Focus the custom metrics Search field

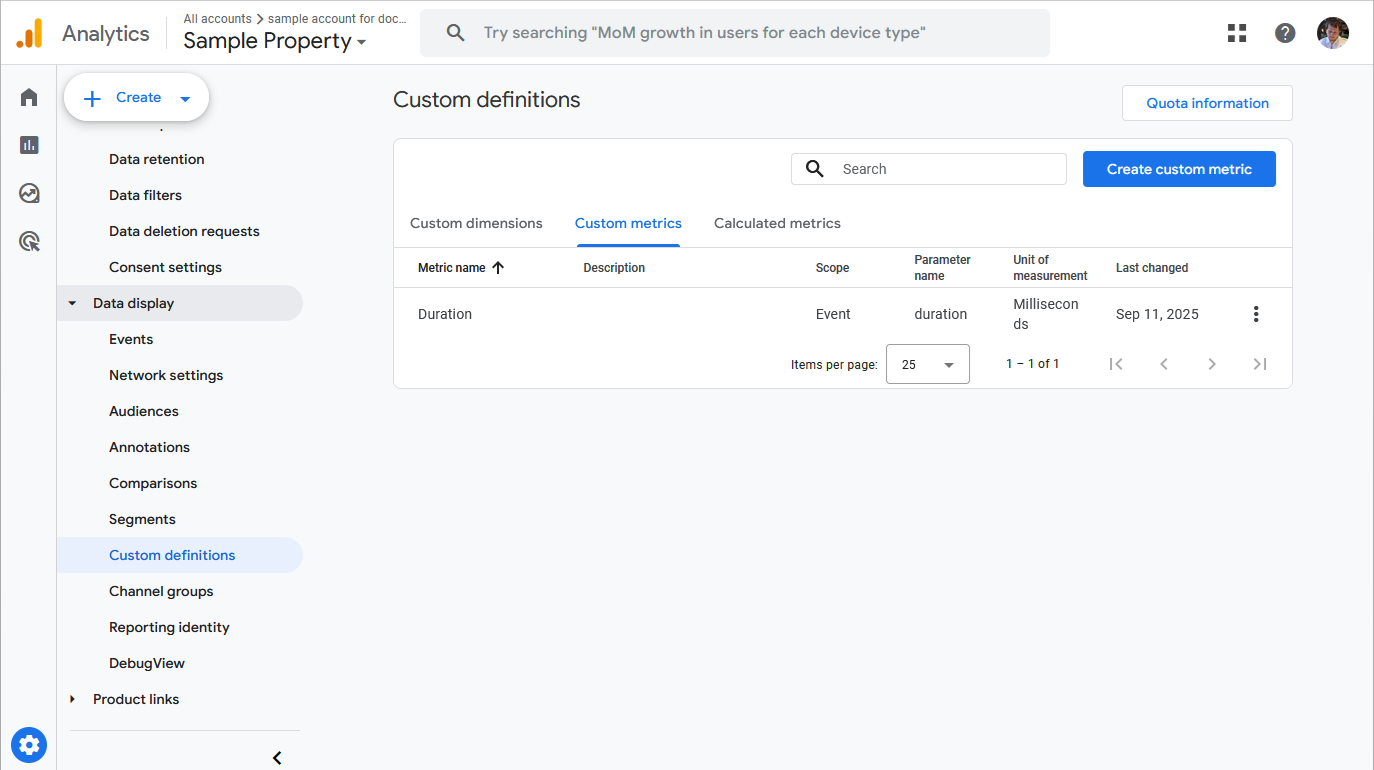[x=929, y=169]
